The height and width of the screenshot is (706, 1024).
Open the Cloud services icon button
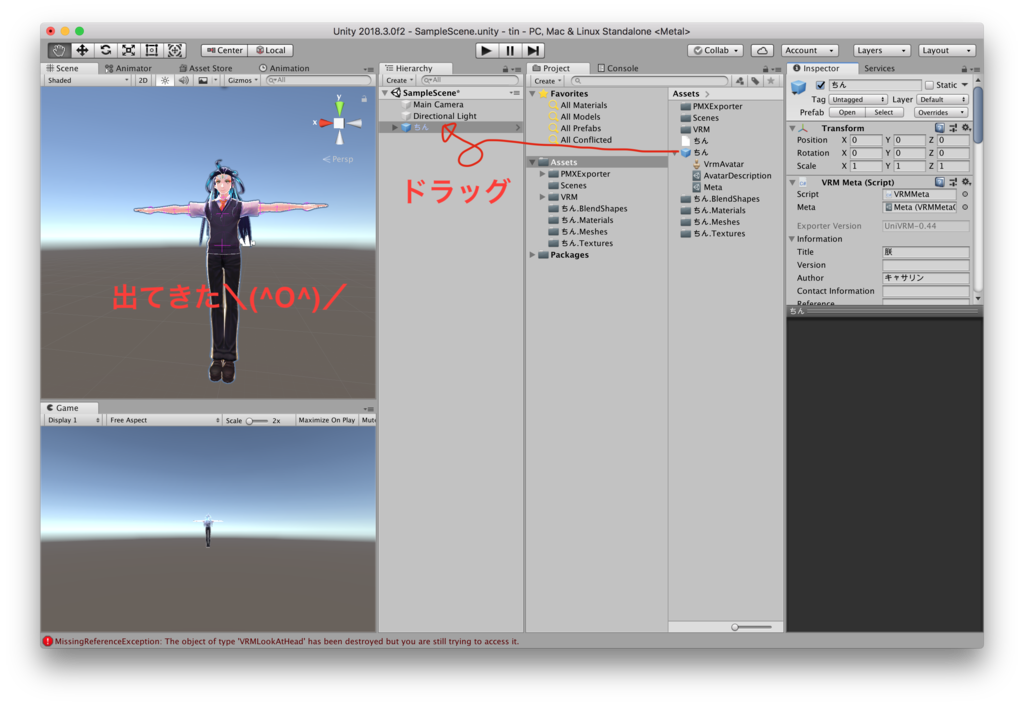coord(762,50)
